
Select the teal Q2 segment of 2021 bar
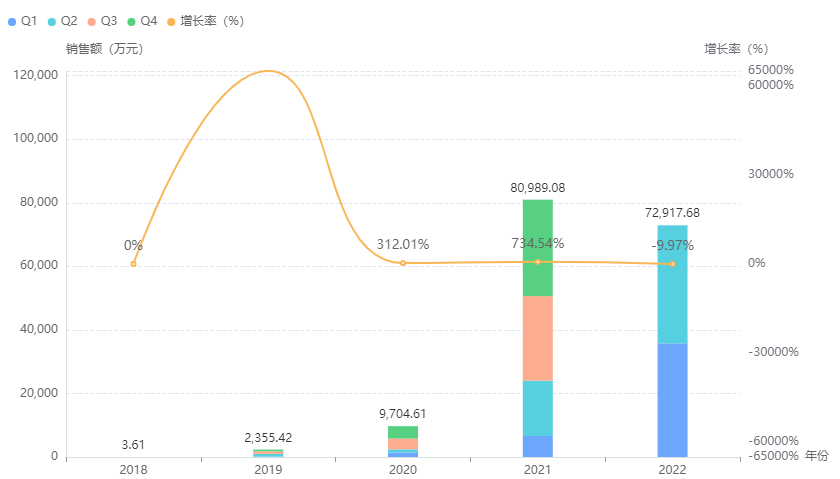[x=538, y=408]
